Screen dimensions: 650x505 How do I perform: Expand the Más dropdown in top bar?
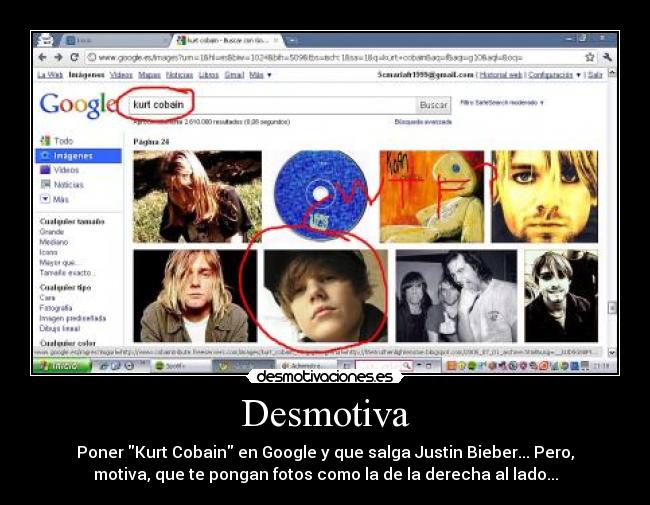[260, 75]
